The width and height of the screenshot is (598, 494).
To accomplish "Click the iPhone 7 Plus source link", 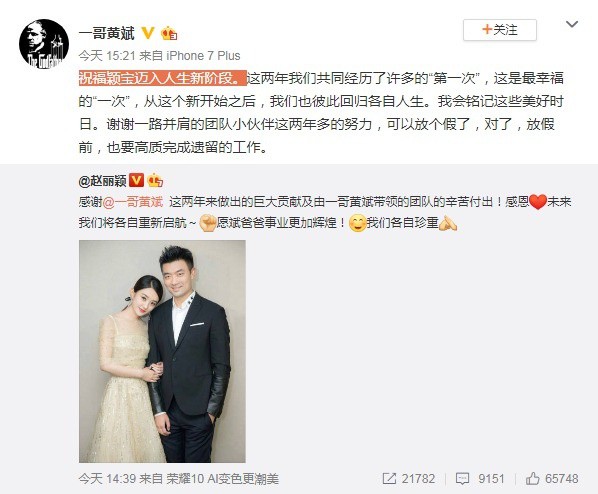I will coord(203,56).
